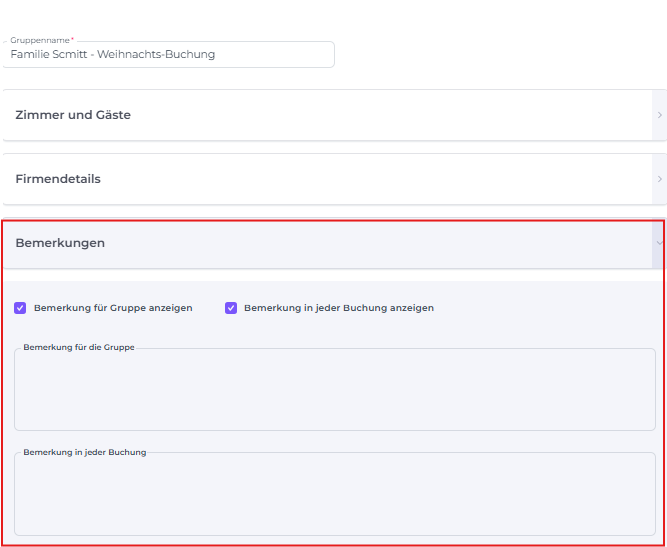The width and height of the screenshot is (667, 547).
Task: Expand the Firmendetails section
Action: click(330, 179)
